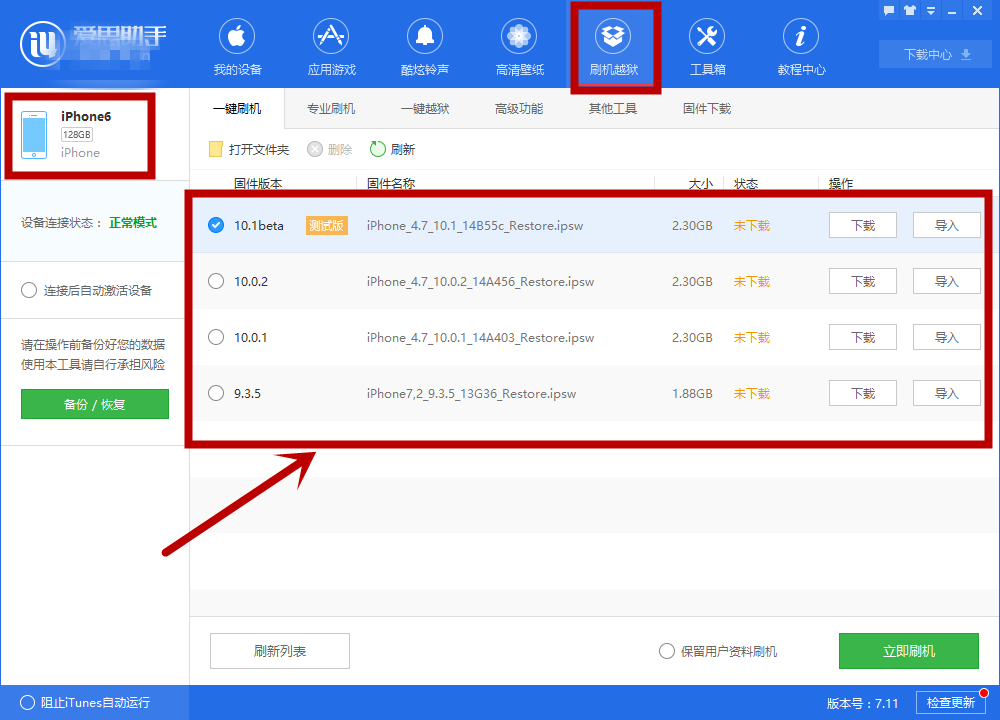Select the 10.0.2 firmware radio button

click(x=216, y=281)
